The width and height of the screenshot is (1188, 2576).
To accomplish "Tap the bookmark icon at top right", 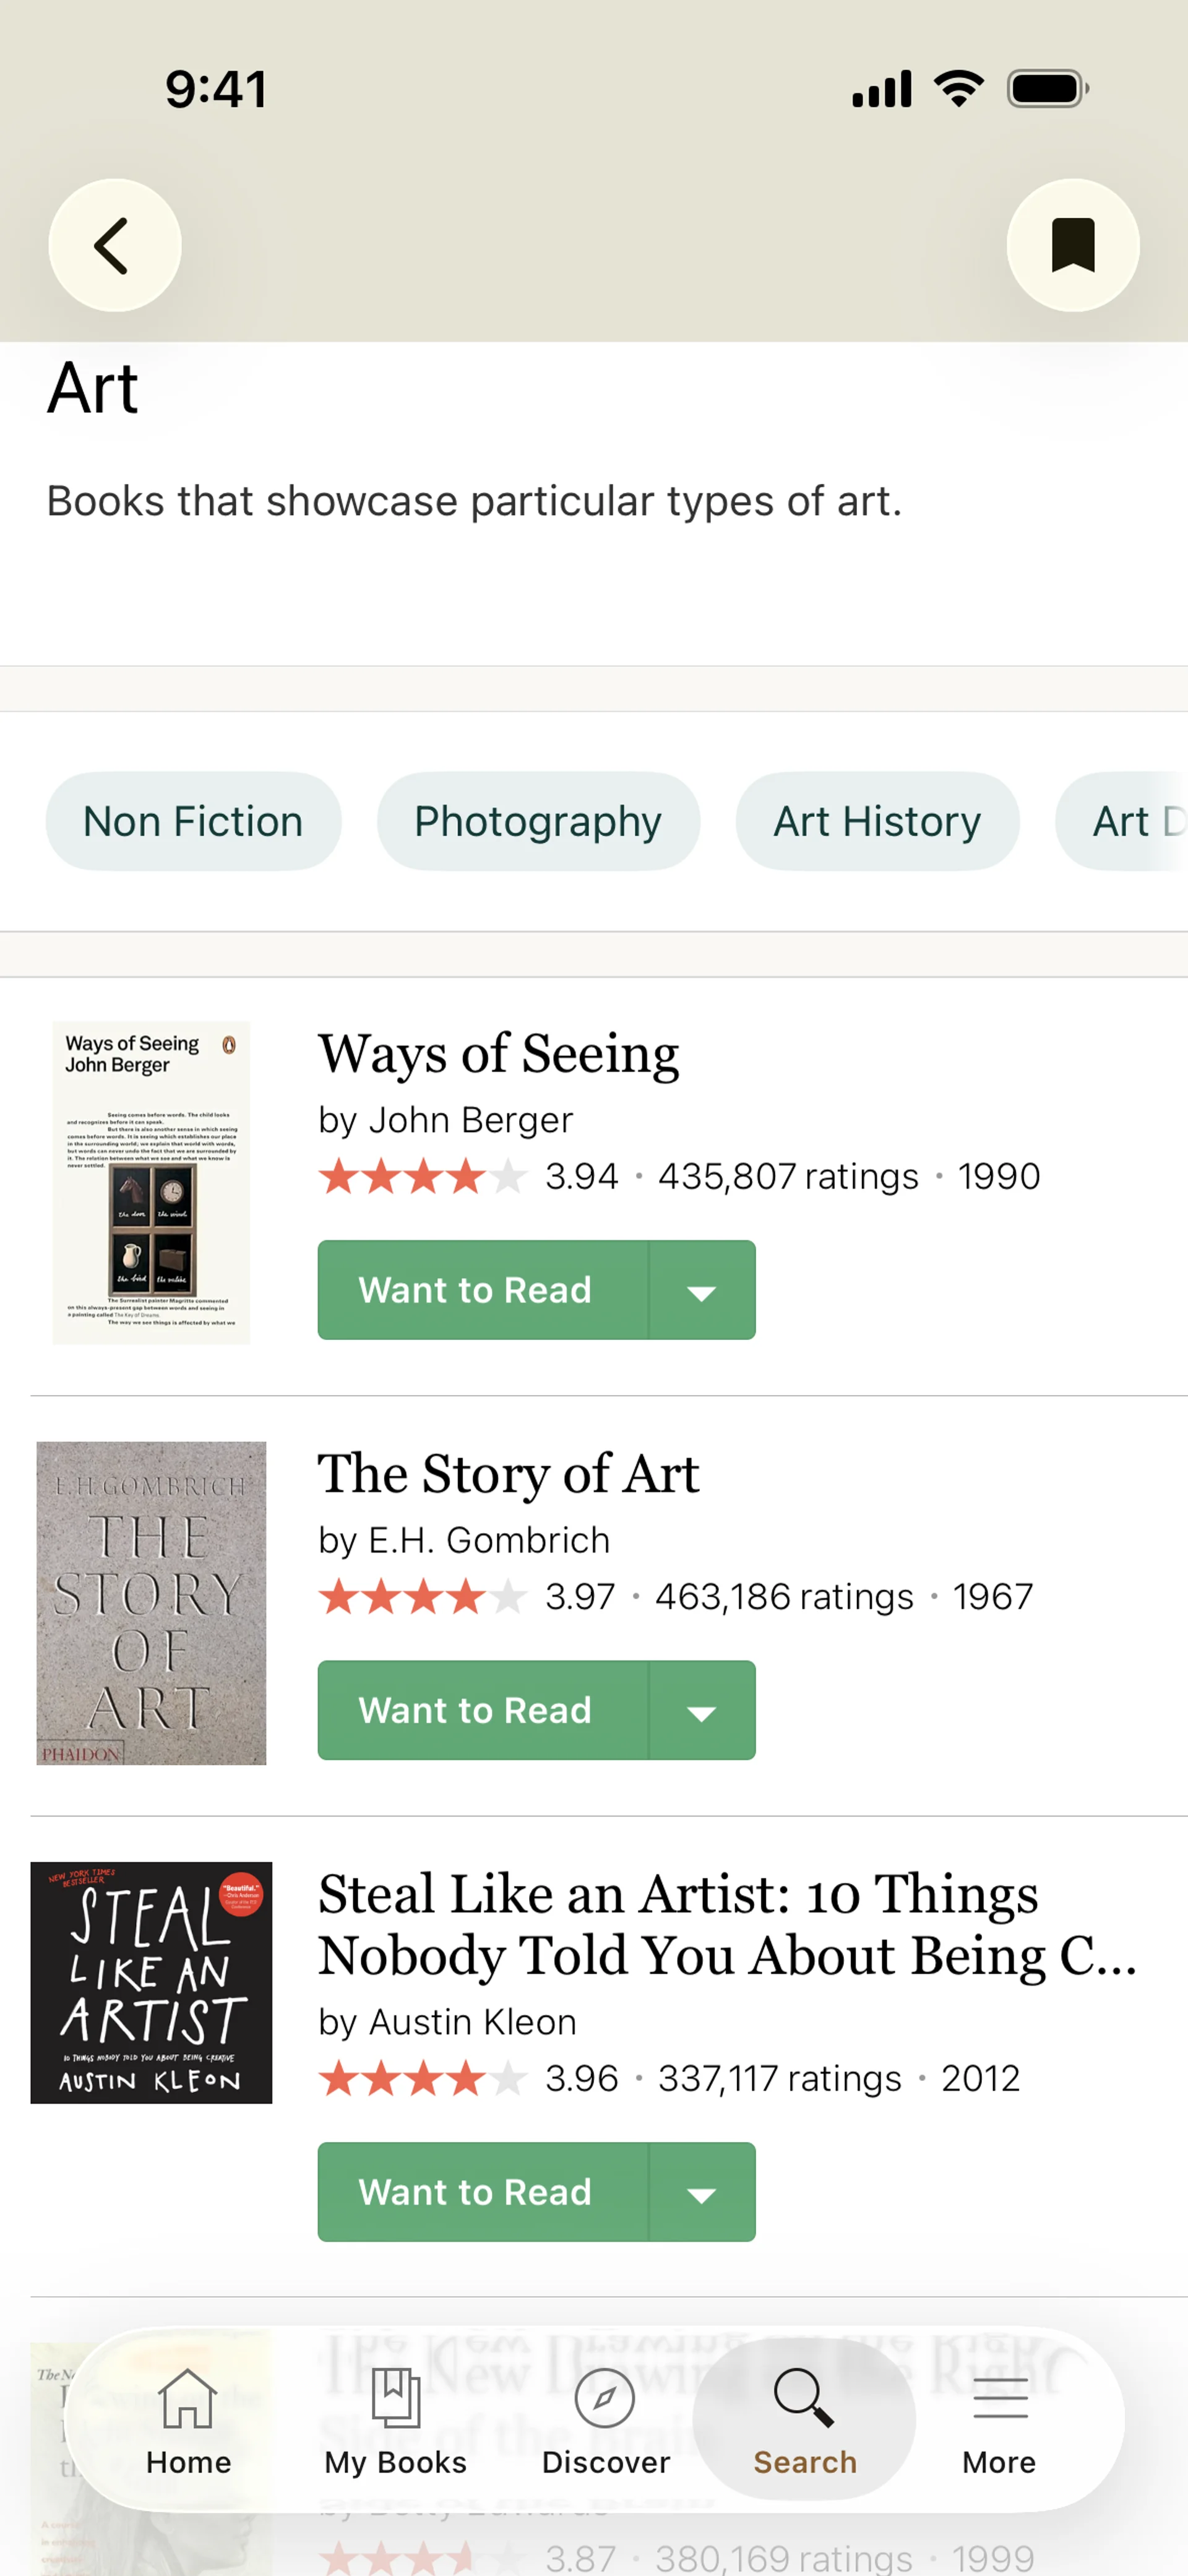I will pyautogui.click(x=1073, y=245).
